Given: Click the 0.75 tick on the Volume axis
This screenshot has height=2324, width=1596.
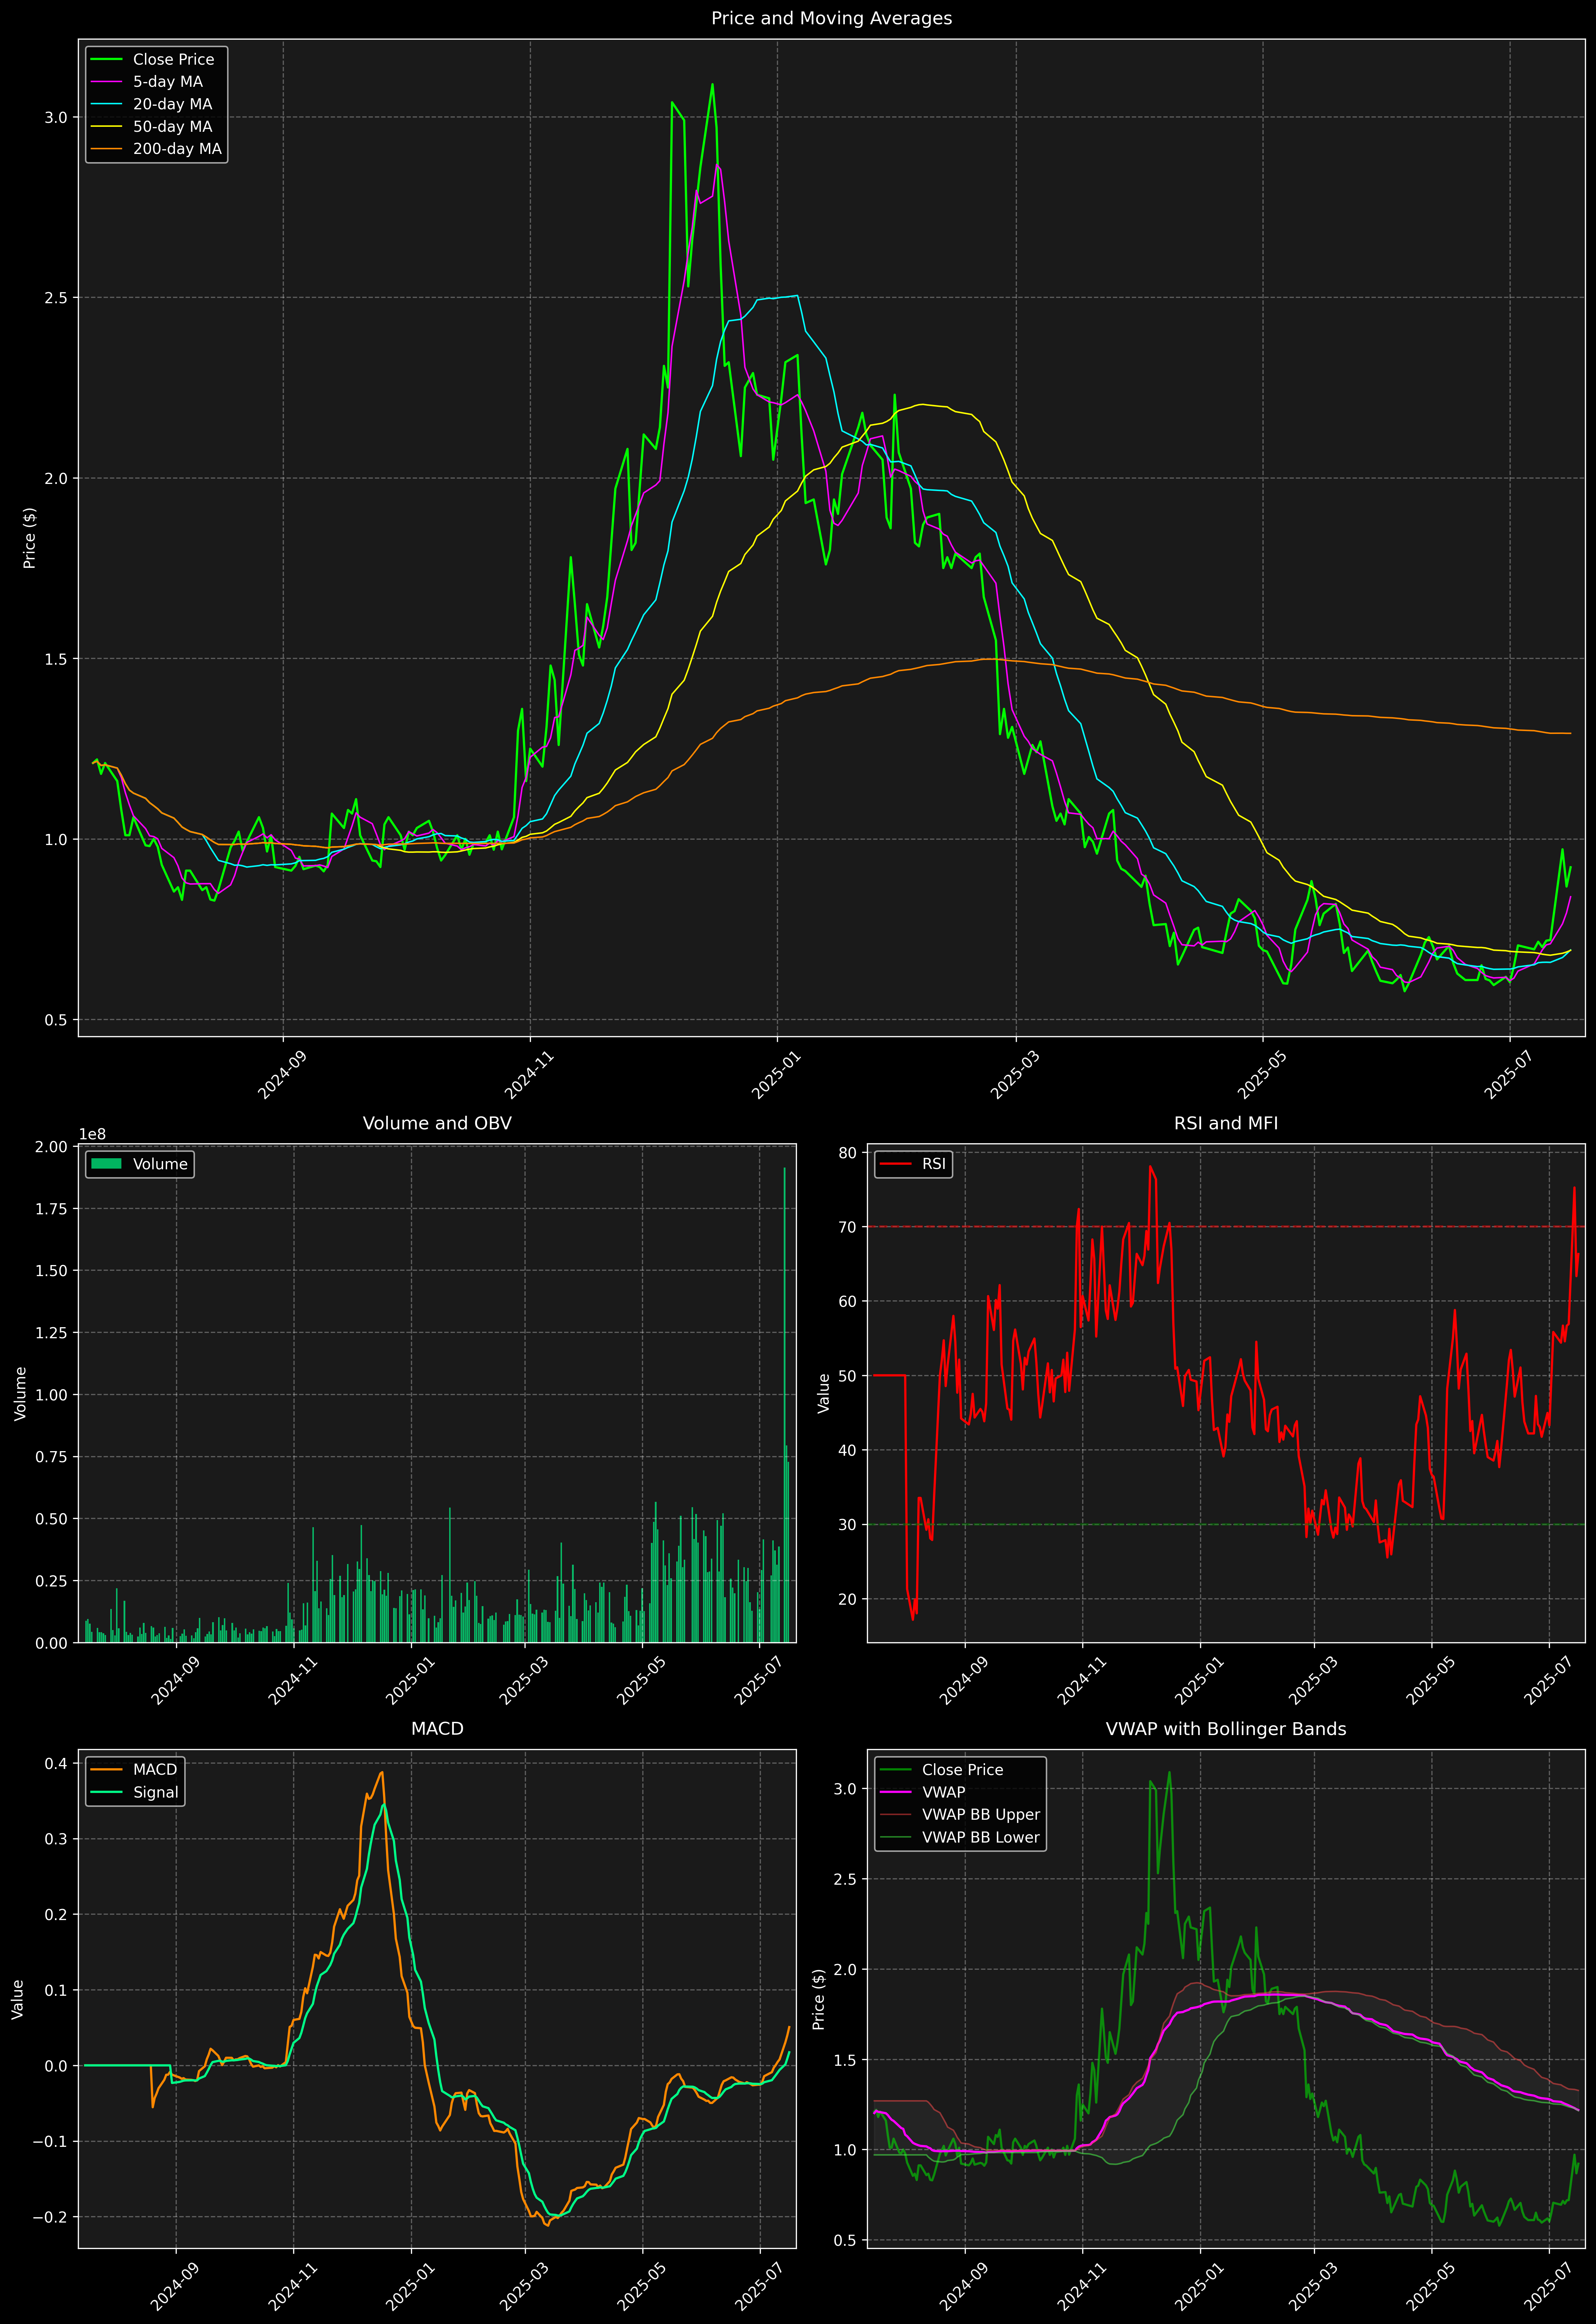Looking at the screenshot, I should point(51,1457).
